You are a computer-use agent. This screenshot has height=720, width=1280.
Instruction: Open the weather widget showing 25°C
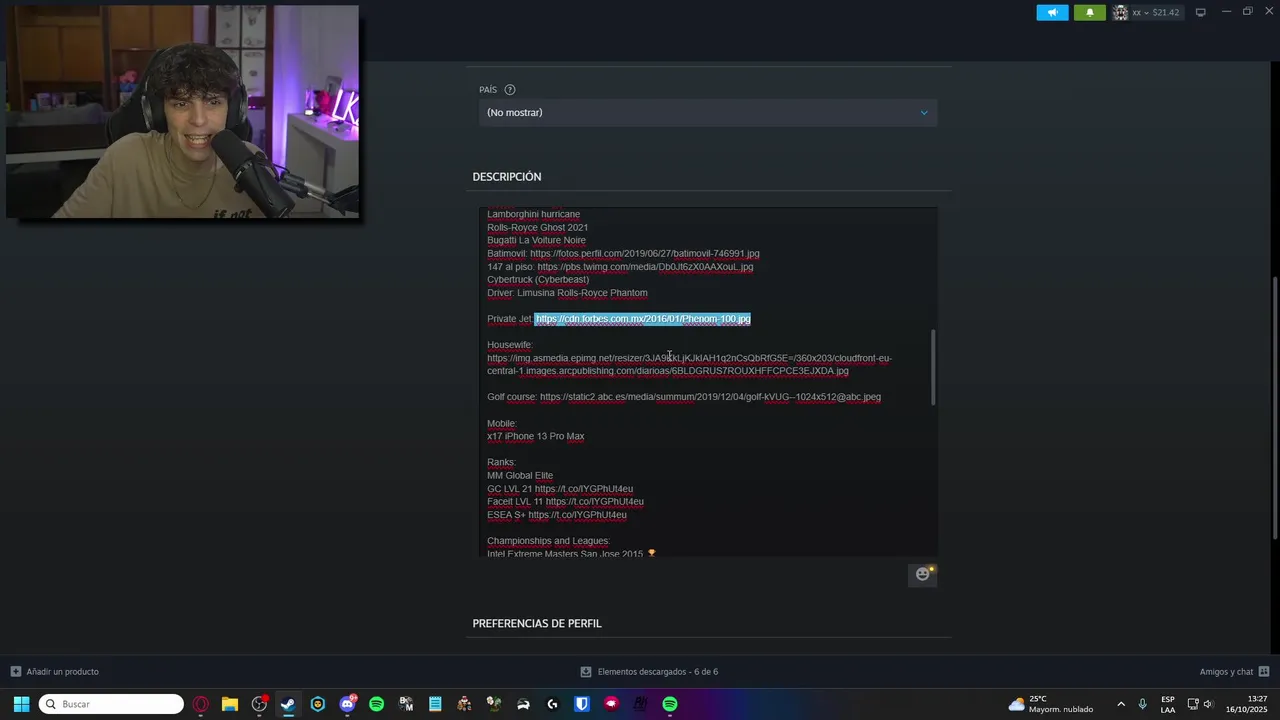(1050, 704)
